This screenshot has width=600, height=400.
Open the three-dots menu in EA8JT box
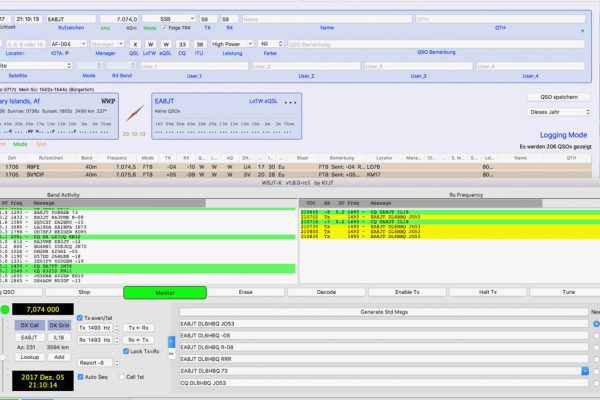(x=290, y=103)
